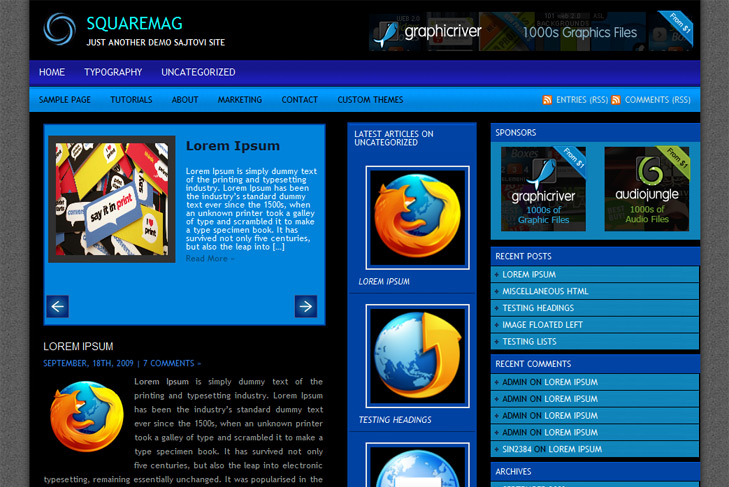
Task: Open the Tutorials page
Action: point(131,100)
